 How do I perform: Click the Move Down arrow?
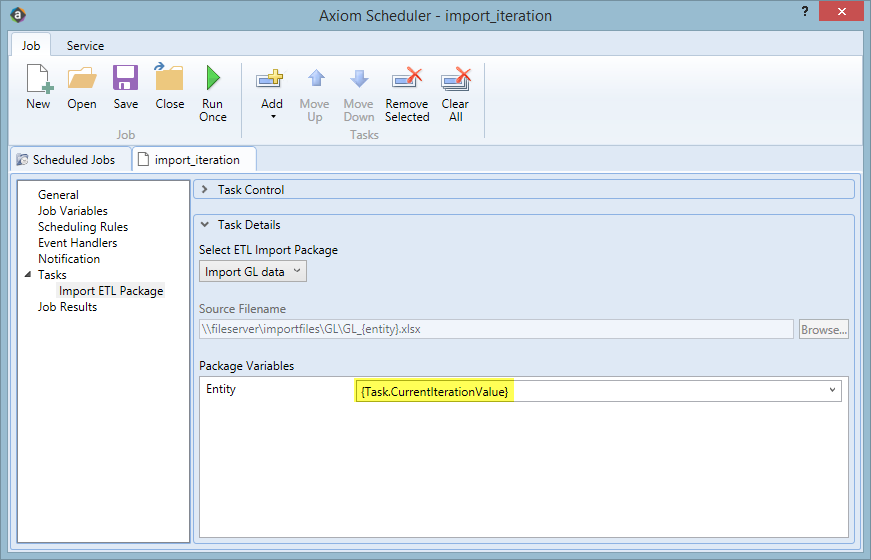click(x=359, y=78)
